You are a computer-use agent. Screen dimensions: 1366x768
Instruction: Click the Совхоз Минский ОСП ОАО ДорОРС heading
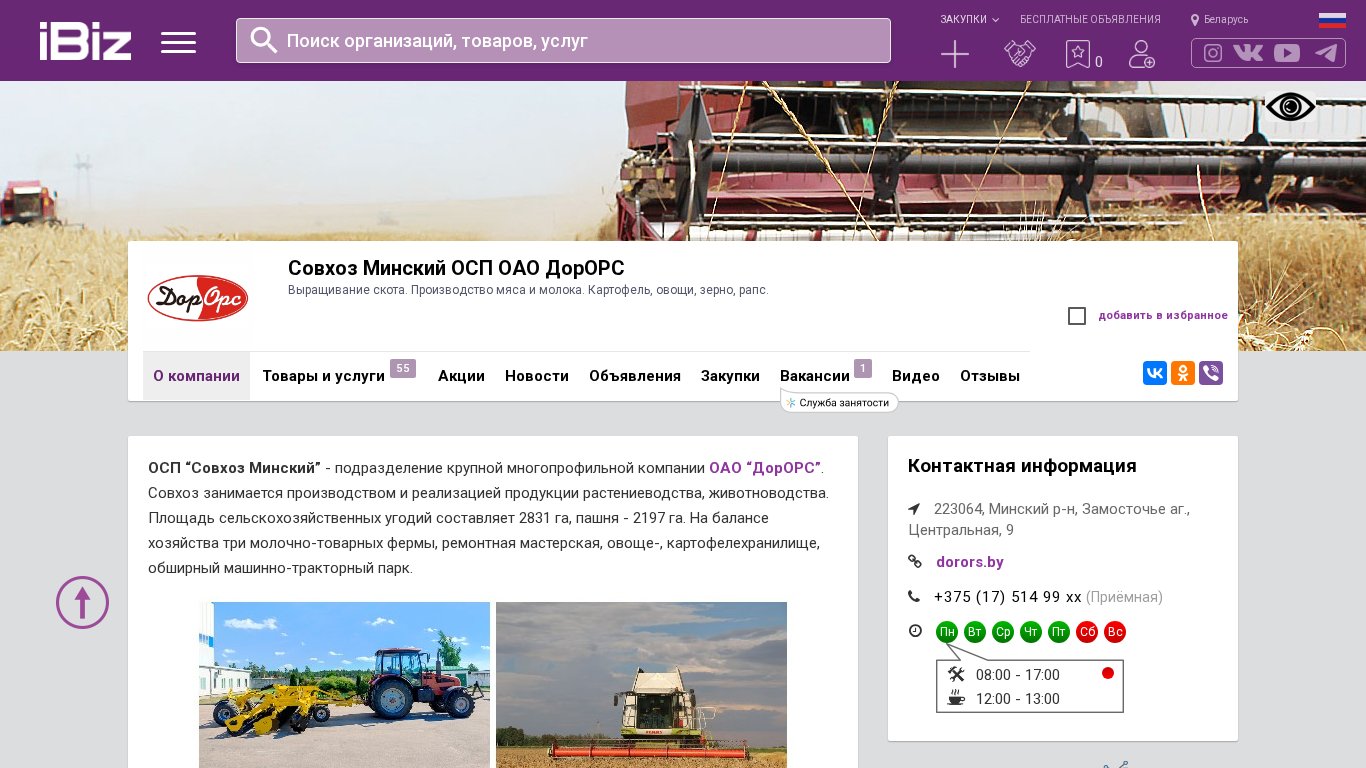[x=456, y=268]
